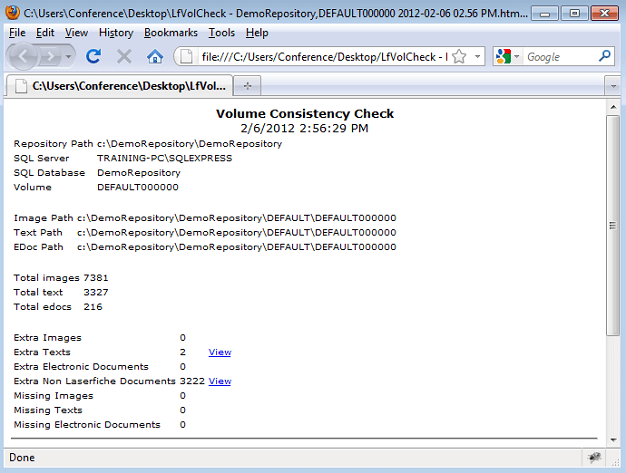Click the Stop loading X icon
This screenshot has height=473, width=626.
pos(124,56)
